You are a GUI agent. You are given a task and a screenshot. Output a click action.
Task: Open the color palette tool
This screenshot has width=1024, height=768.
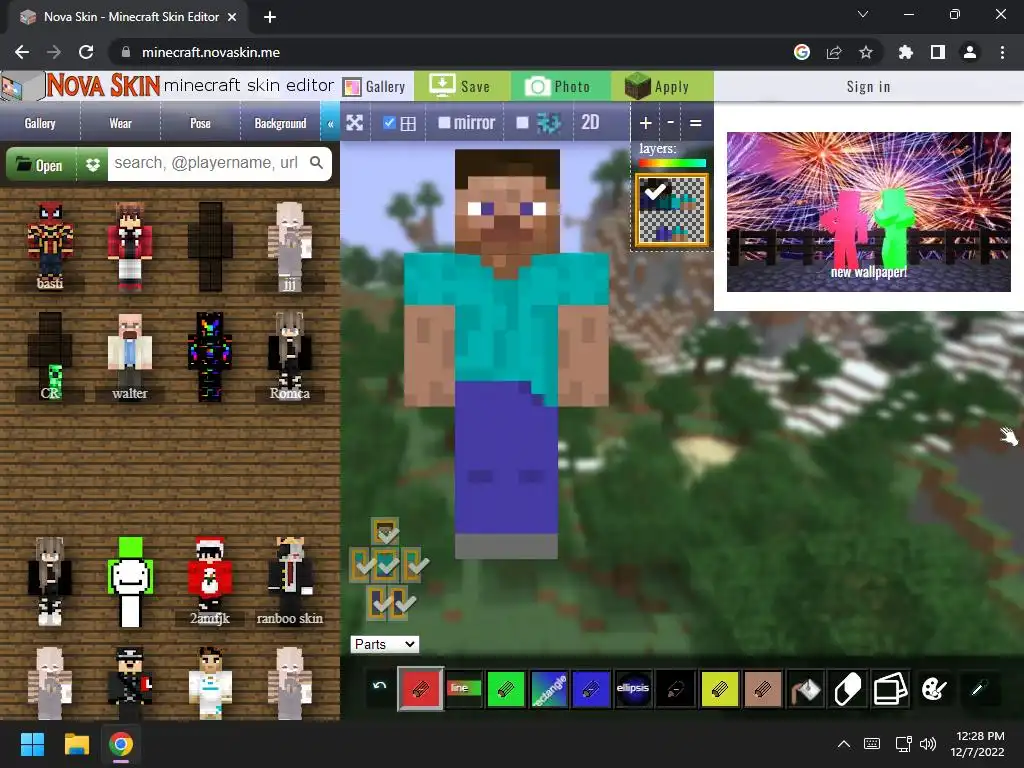pos(934,688)
